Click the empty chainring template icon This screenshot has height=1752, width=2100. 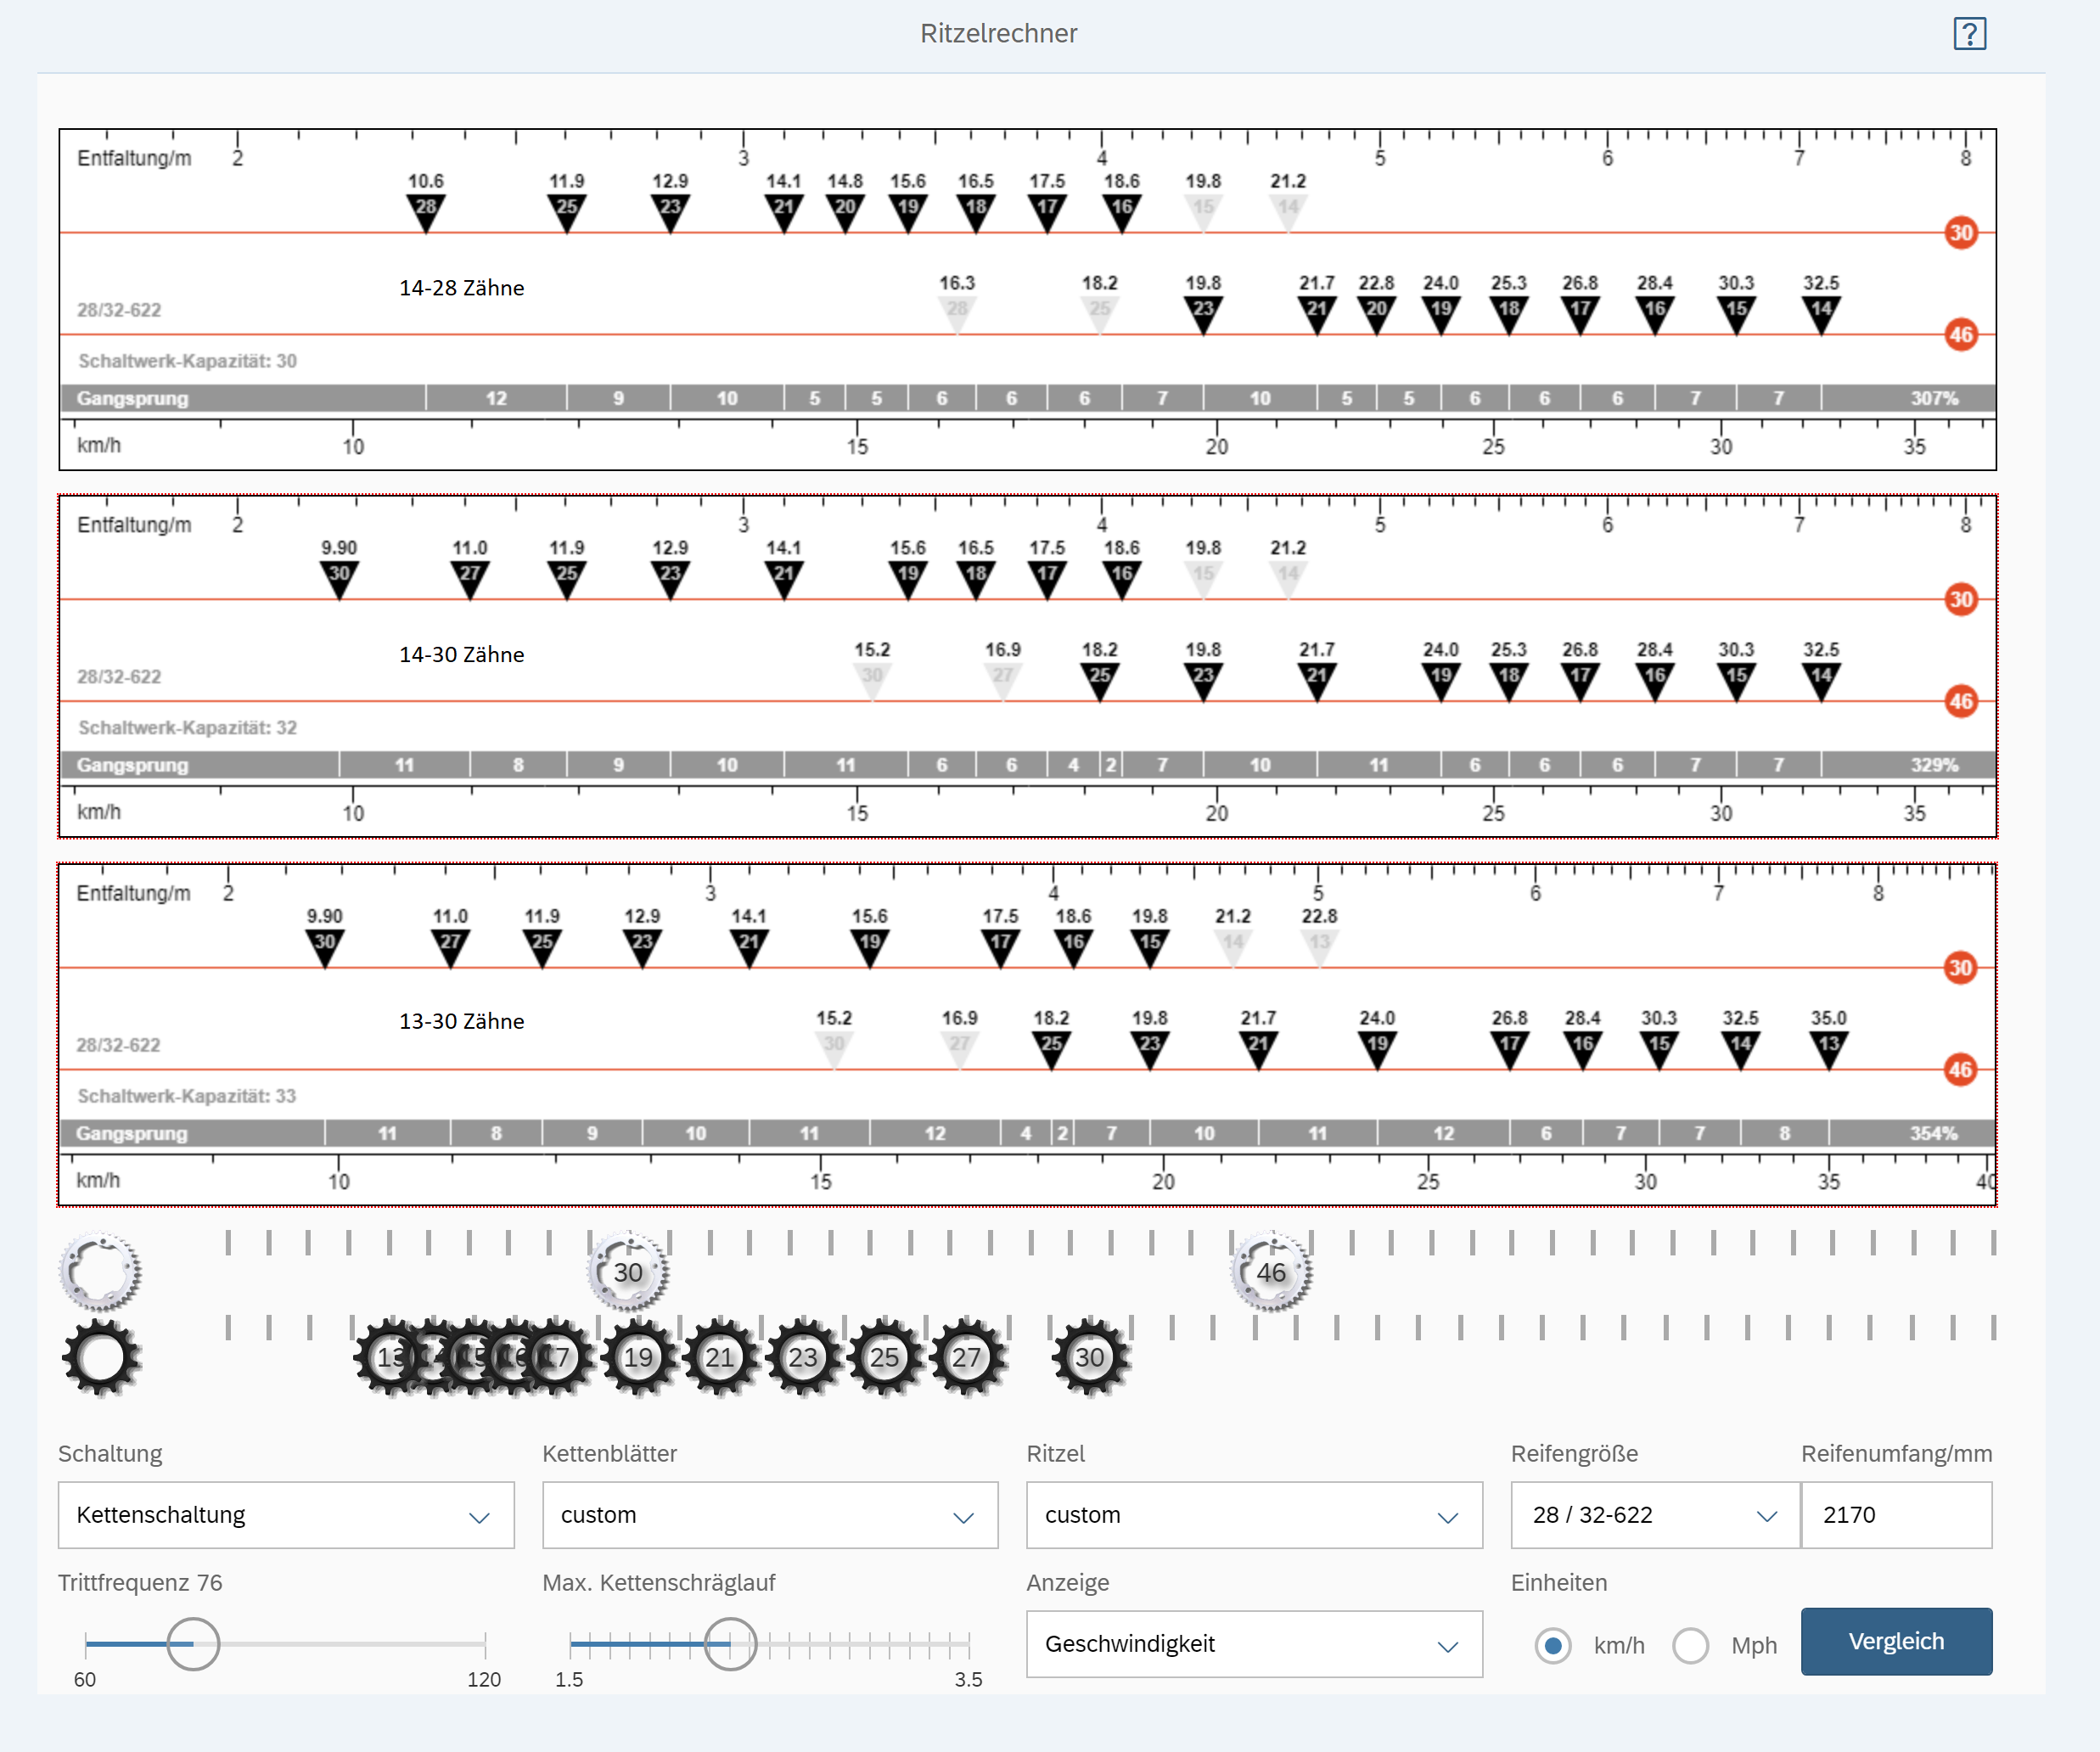(x=100, y=1272)
